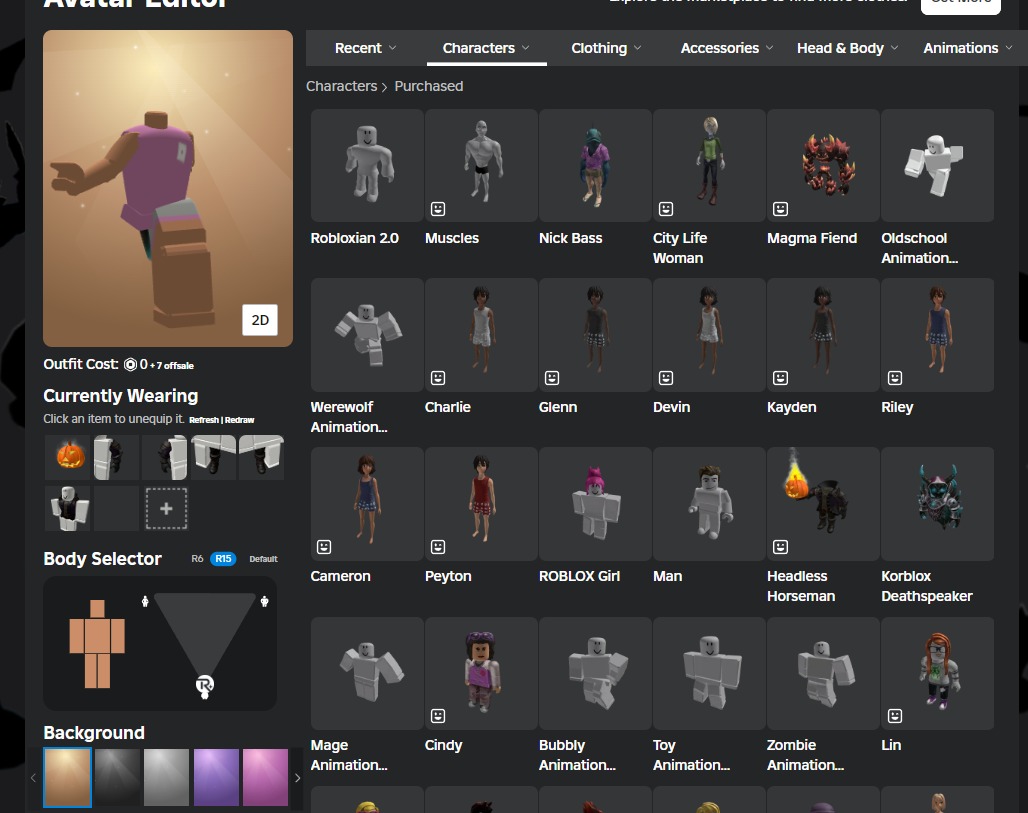The height and width of the screenshot is (813, 1028).
Task: Select the purple gradient background swatch
Action: (x=216, y=777)
